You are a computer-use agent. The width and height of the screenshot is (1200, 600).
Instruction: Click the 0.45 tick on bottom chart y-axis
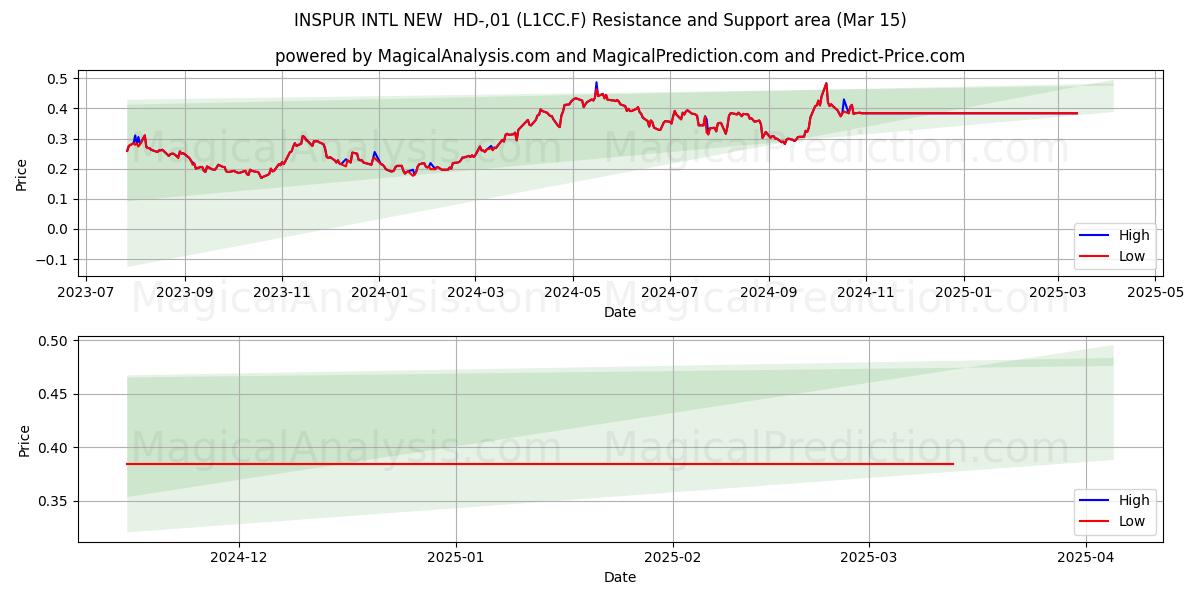(54, 394)
